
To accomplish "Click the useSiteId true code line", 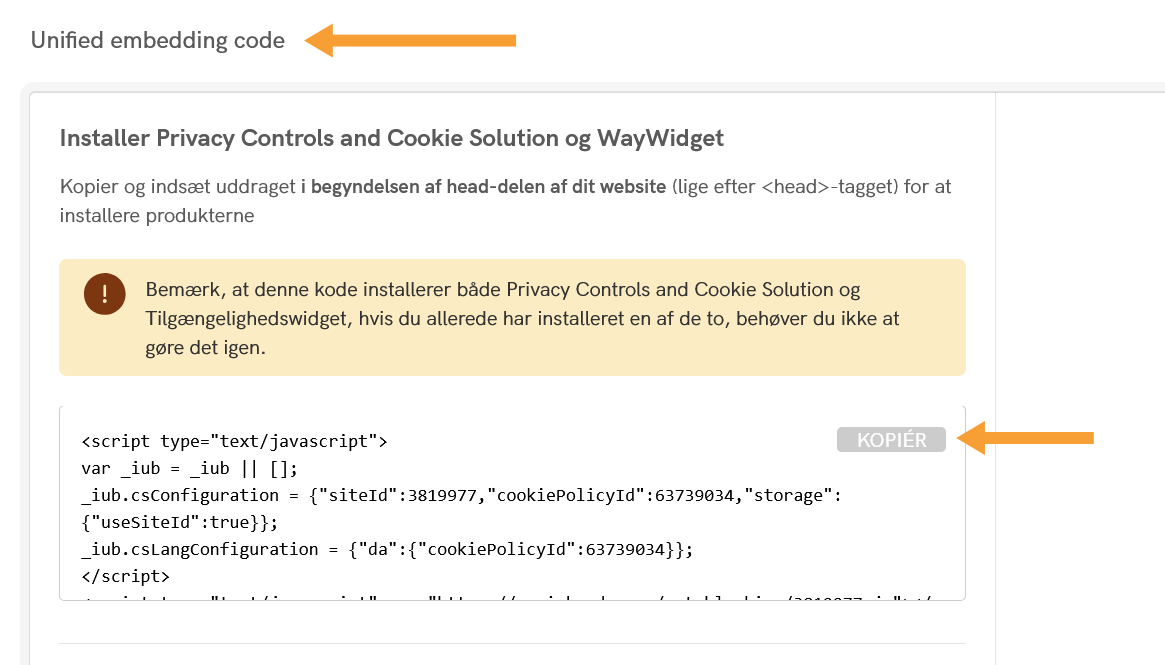I will pos(178,522).
